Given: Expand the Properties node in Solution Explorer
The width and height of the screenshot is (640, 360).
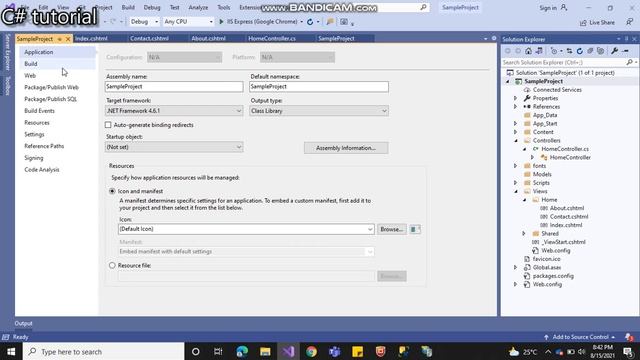Looking at the screenshot, I should (x=516, y=98).
